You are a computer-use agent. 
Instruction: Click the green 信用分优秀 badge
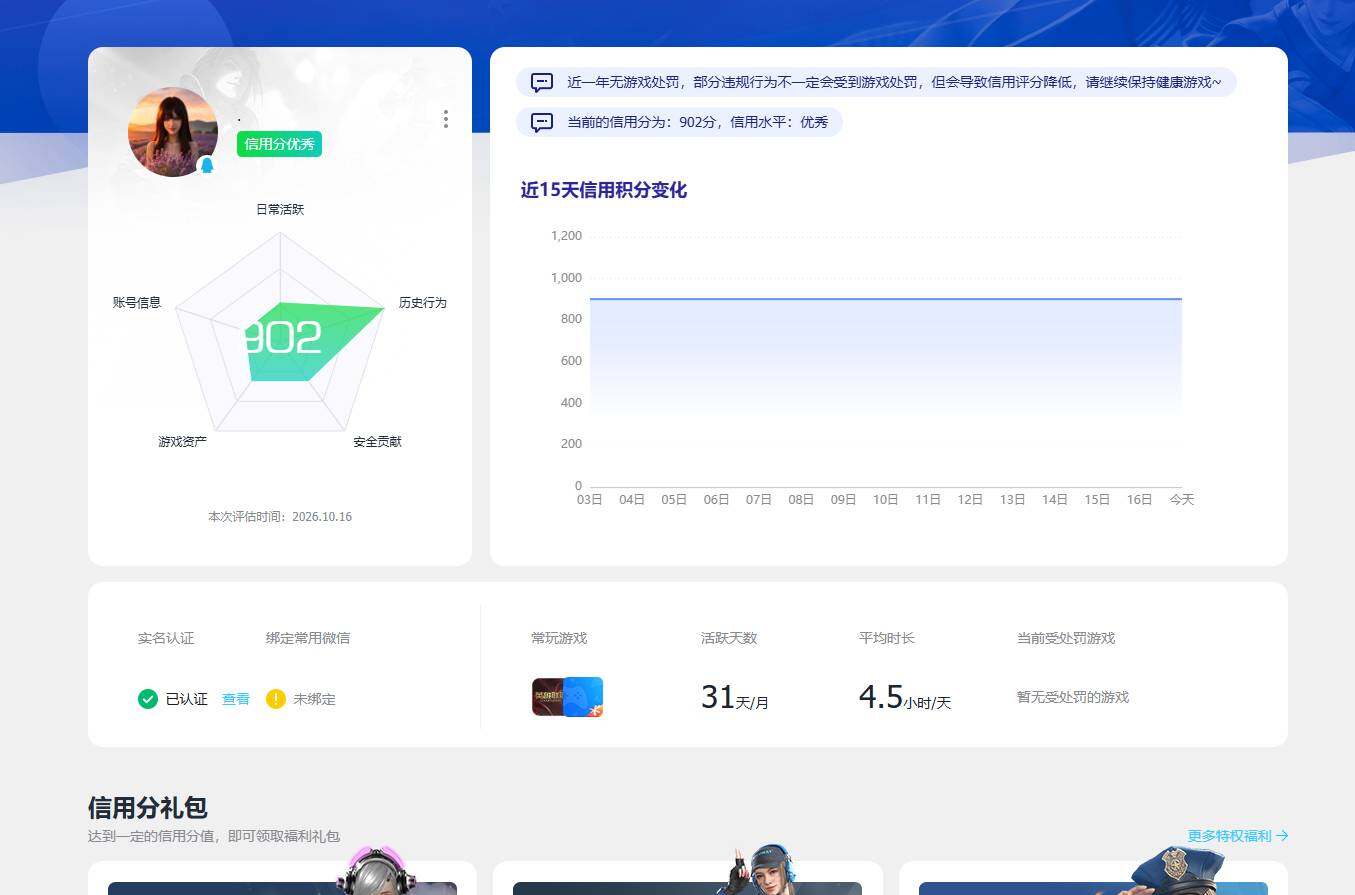click(279, 144)
